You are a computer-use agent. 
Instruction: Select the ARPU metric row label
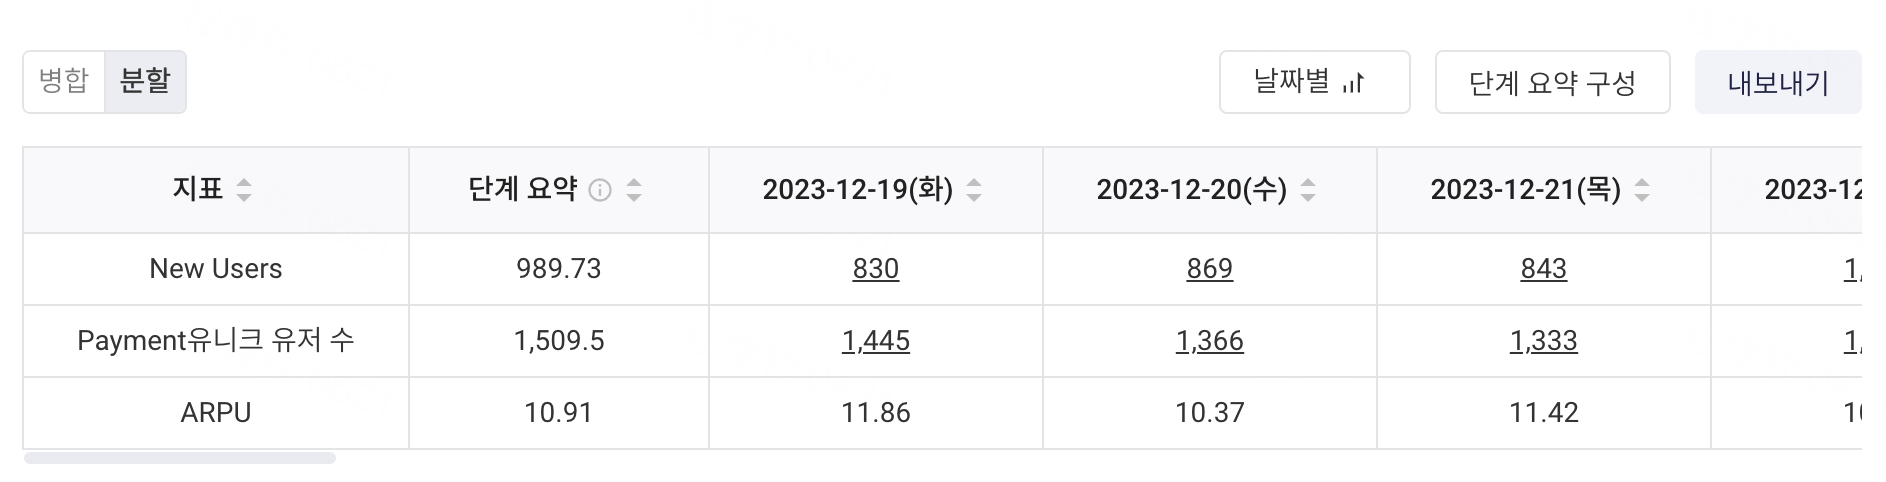point(216,413)
